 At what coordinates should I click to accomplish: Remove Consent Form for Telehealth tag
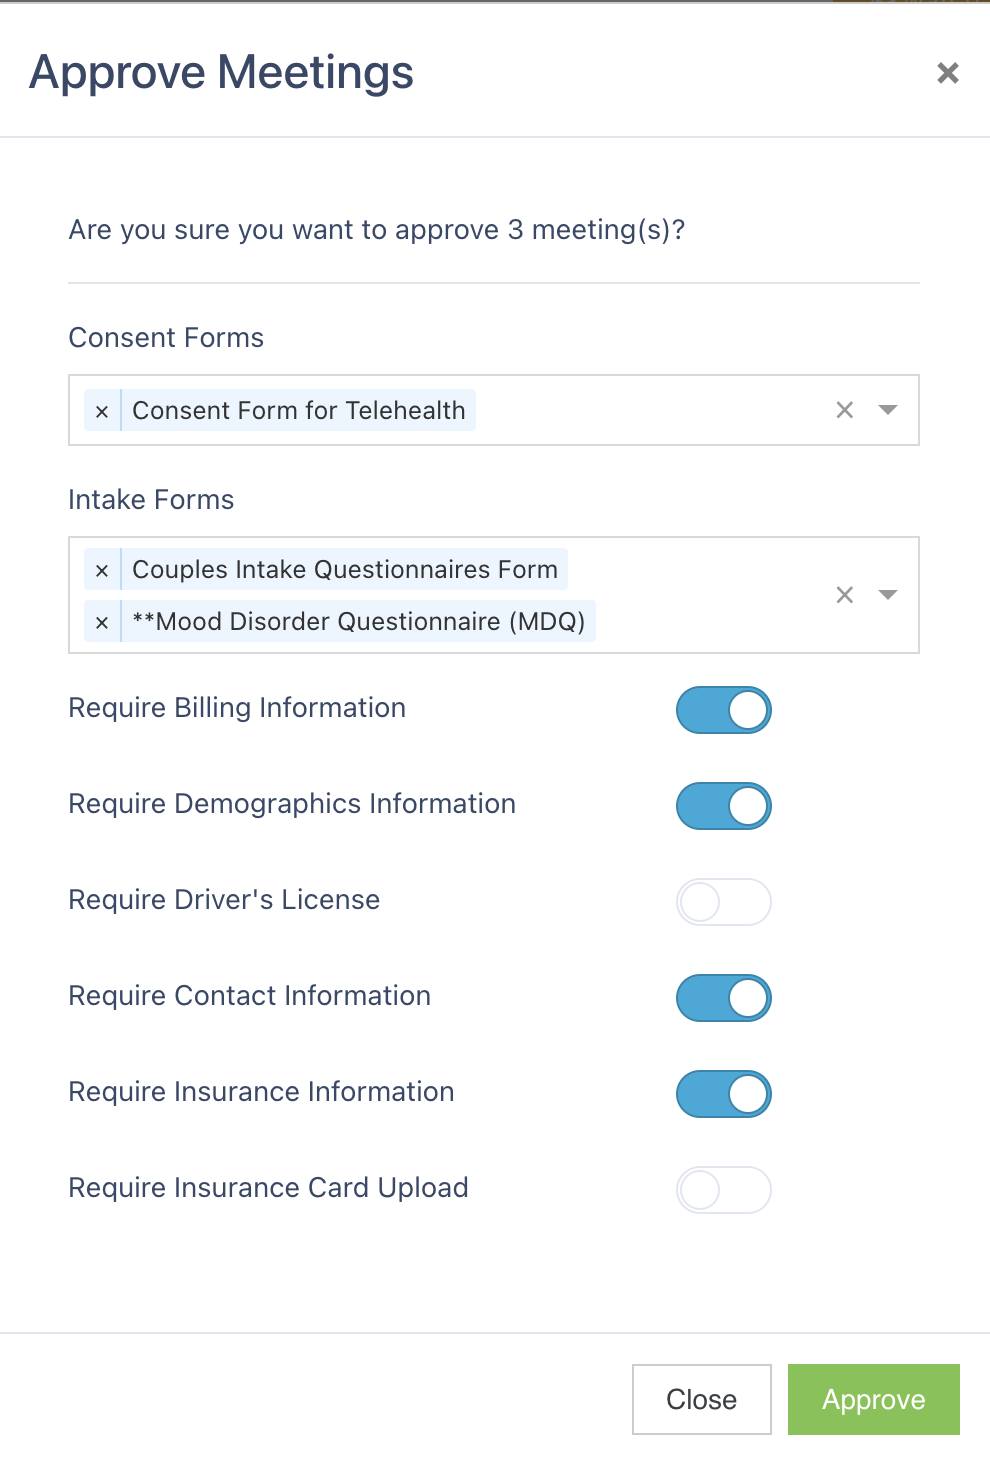pos(102,411)
